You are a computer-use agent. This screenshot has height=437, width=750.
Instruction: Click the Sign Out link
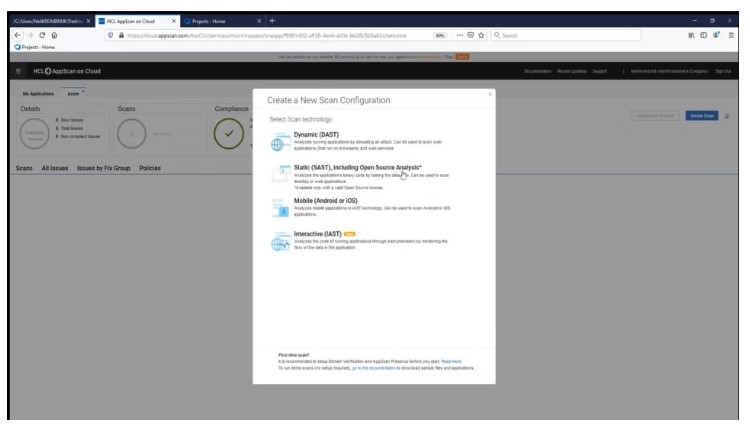[x=723, y=71]
